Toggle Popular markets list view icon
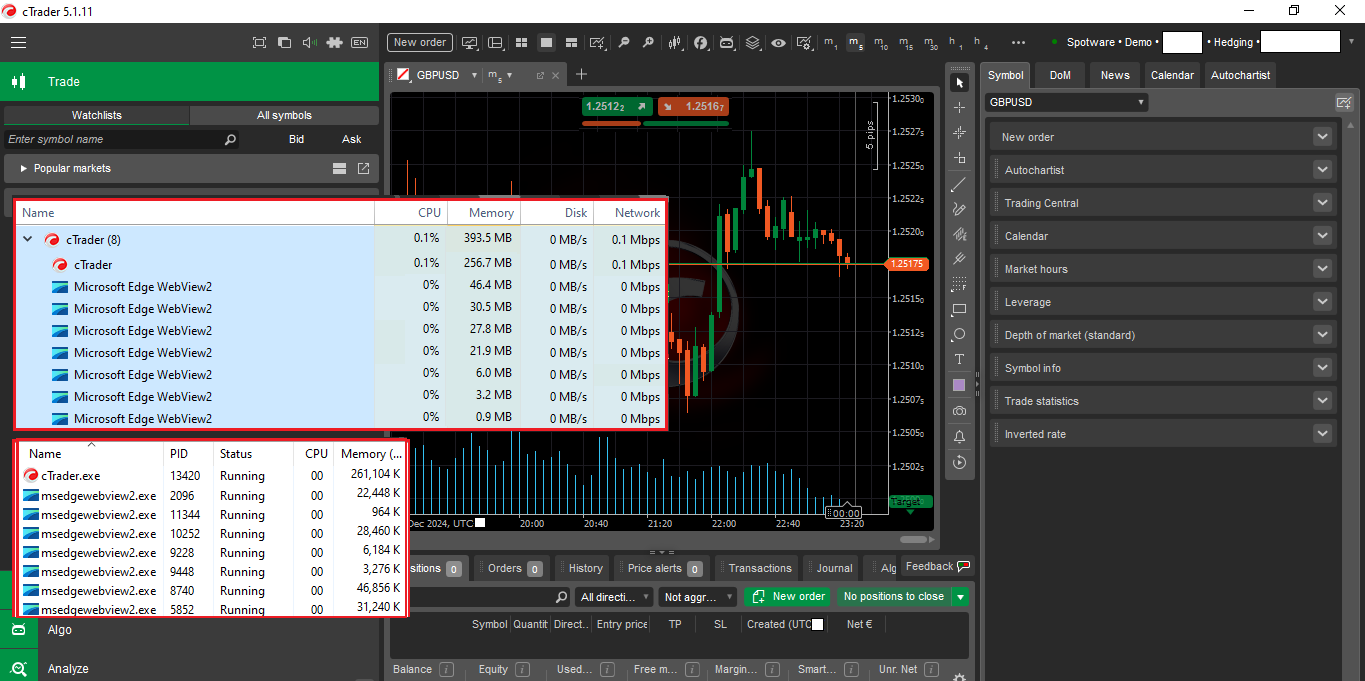Viewport: 1365px width, 681px height. pyautogui.click(x=340, y=168)
